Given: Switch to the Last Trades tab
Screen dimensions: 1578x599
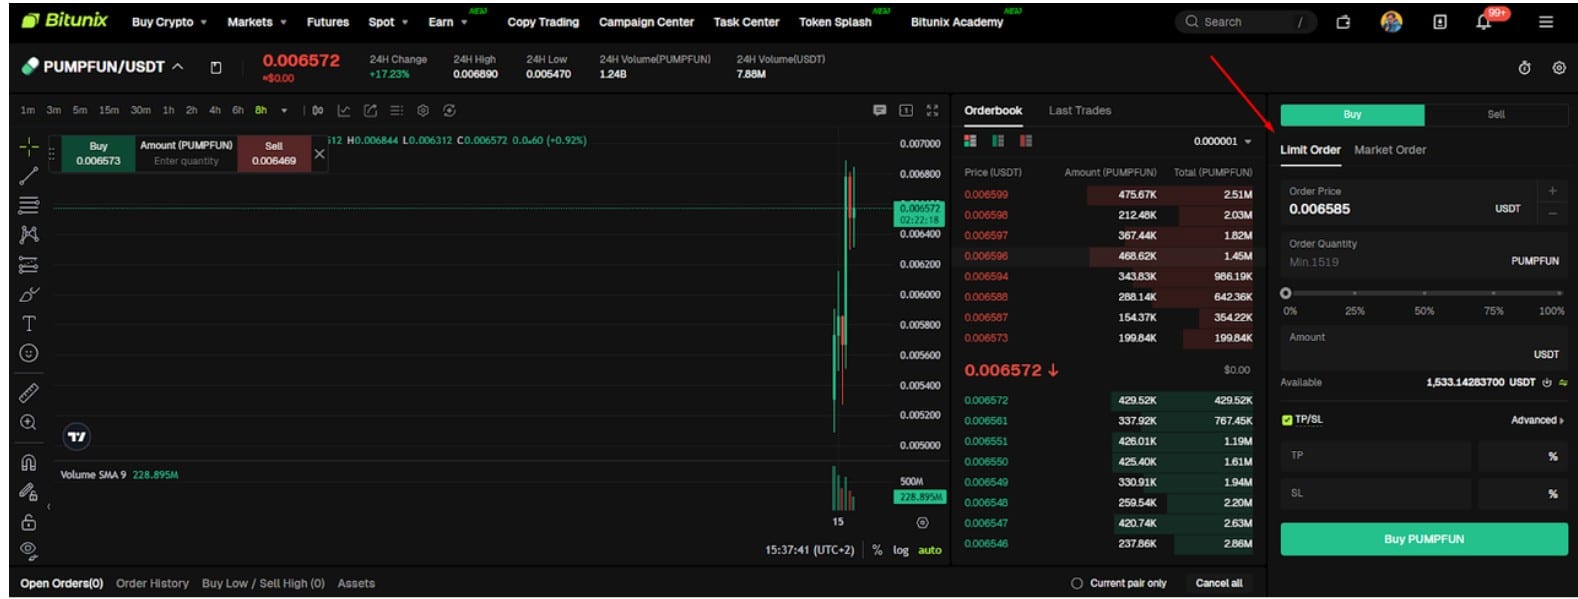Looking at the screenshot, I should tap(1079, 110).
